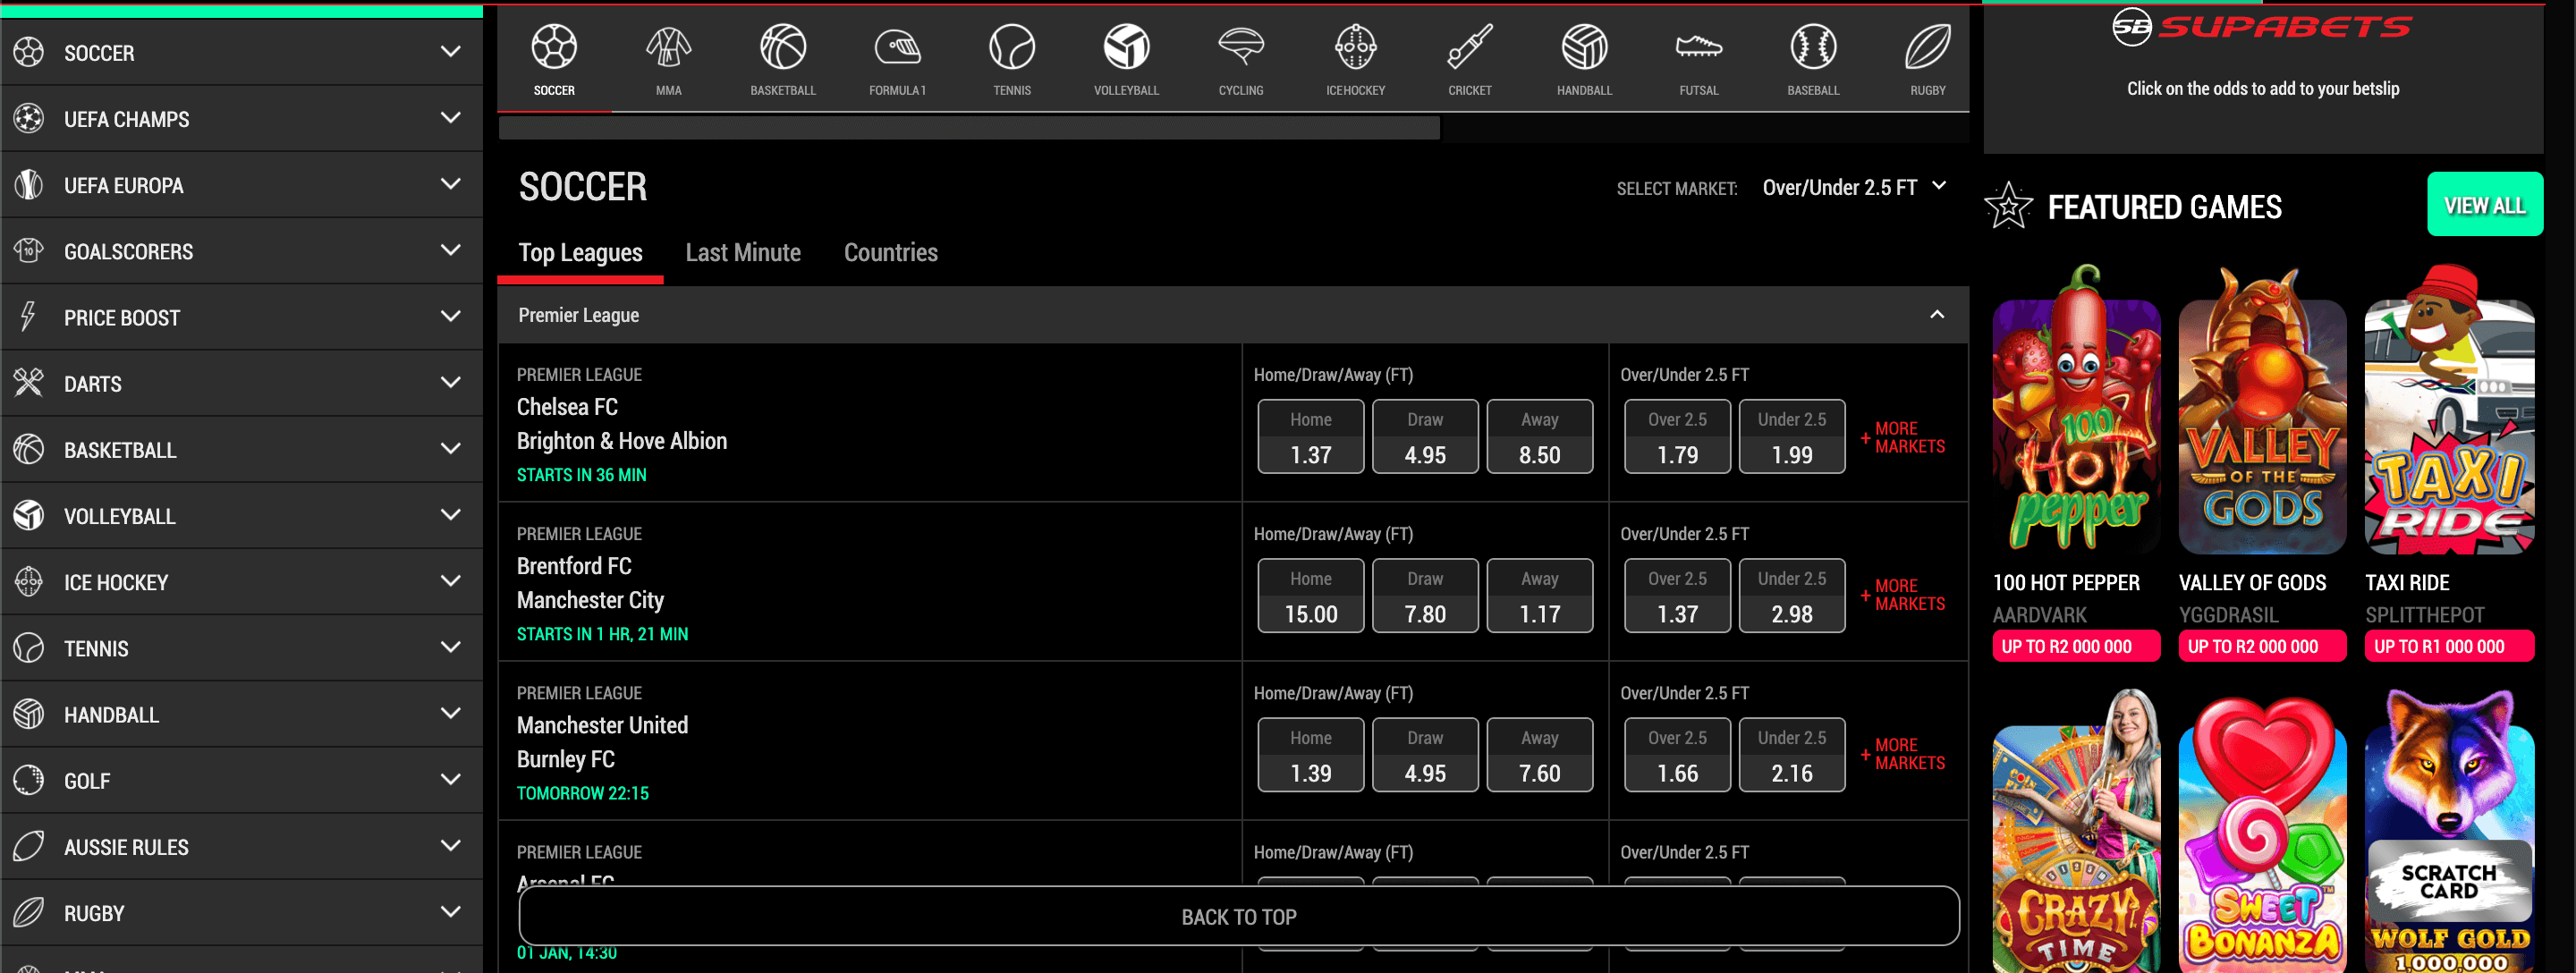Switch to the Countries tab
Viewport: 2576px width, 973px height.
[891, 253]
